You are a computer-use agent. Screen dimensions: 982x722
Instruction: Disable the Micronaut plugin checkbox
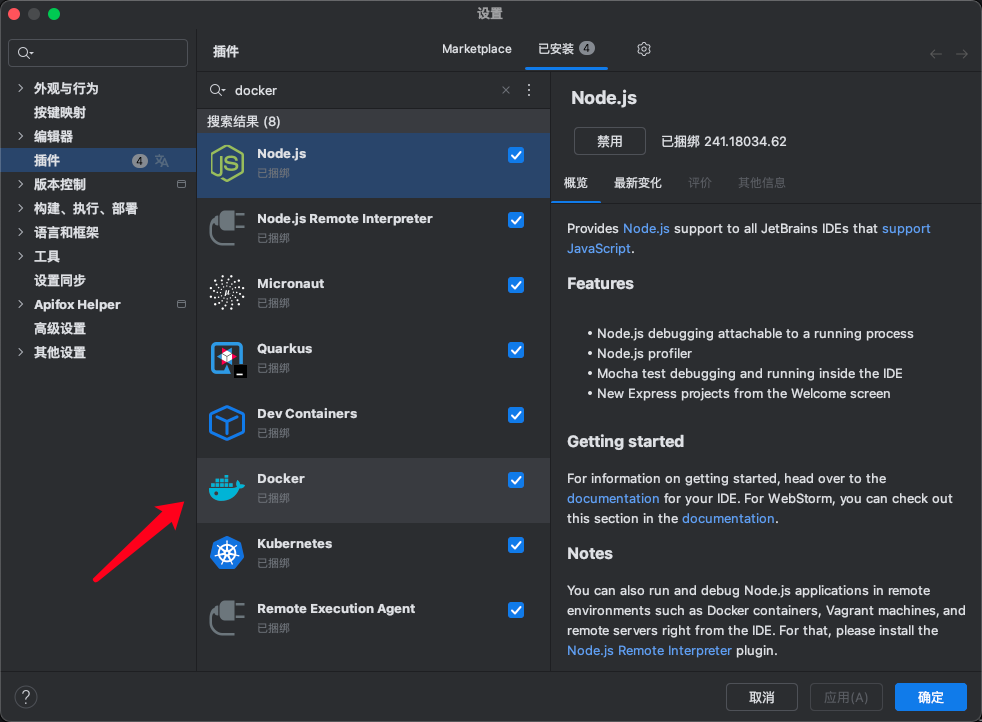pyautogui.click(x=516, y=286)
